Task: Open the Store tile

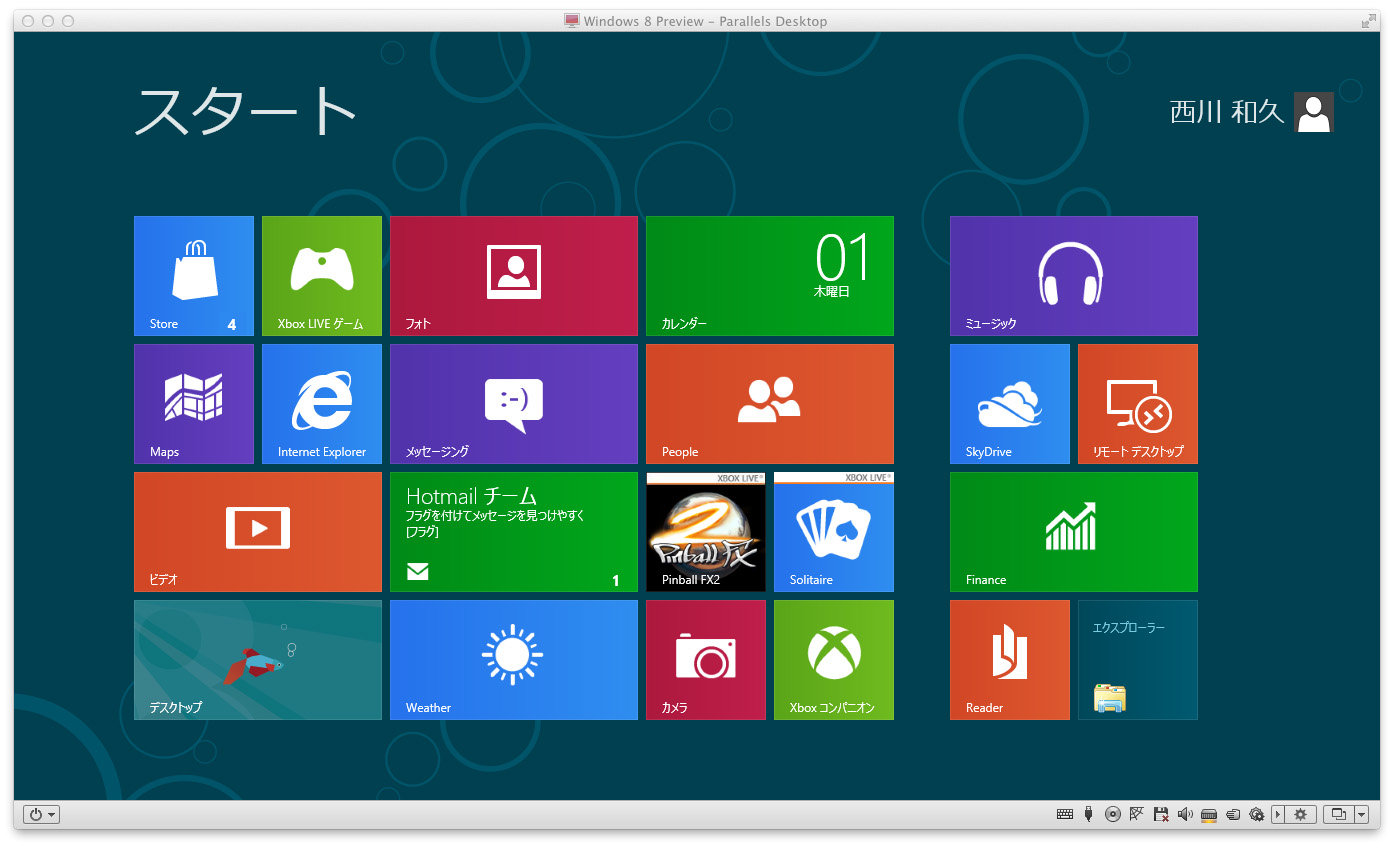Action: click(x=194, y=276)
